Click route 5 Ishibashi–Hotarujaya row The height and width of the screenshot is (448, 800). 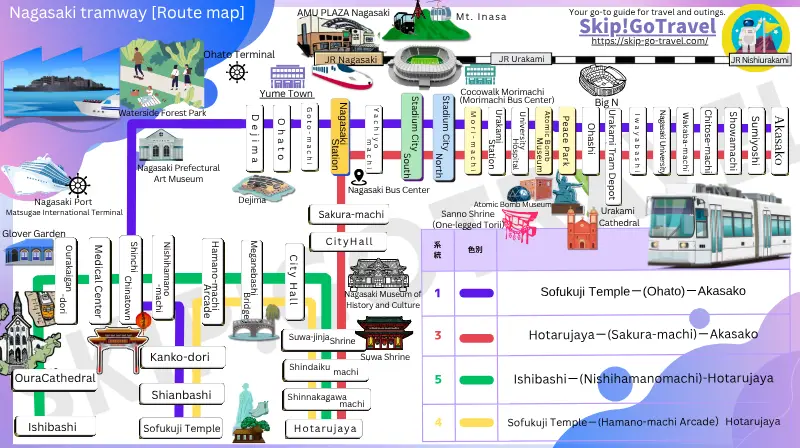[x=606, y=379]
